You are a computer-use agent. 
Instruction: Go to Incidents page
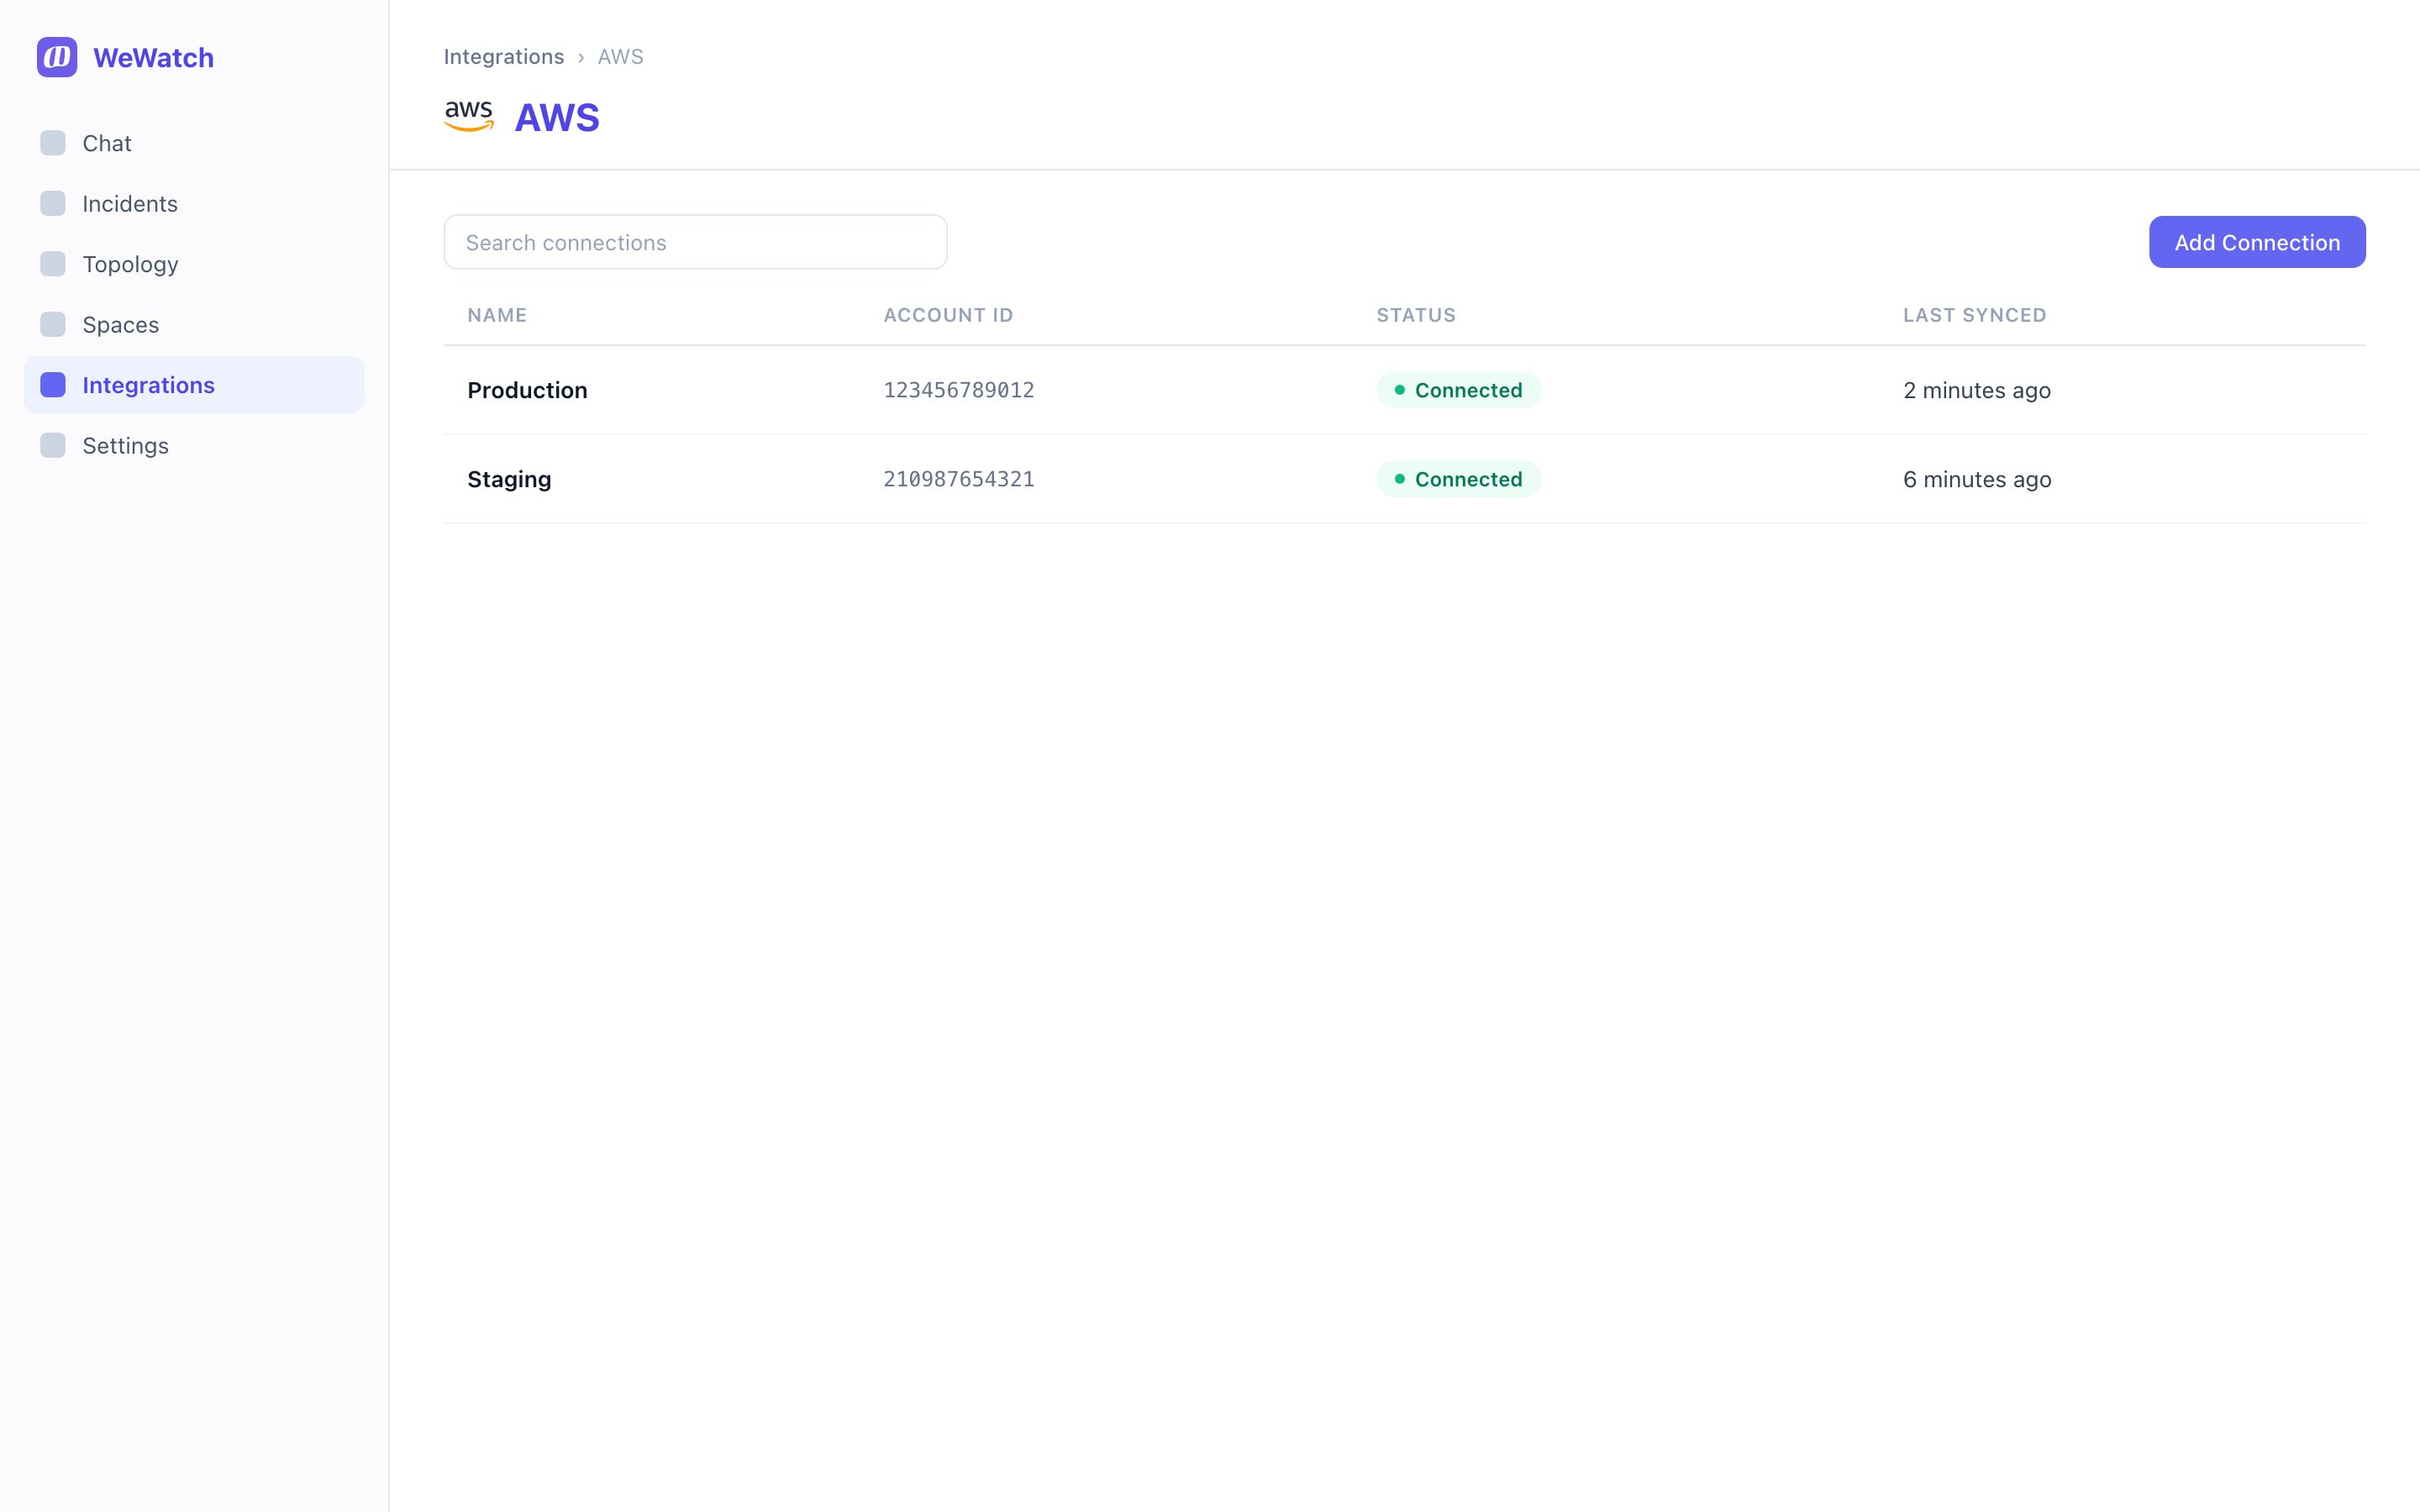tap(194, 203)
